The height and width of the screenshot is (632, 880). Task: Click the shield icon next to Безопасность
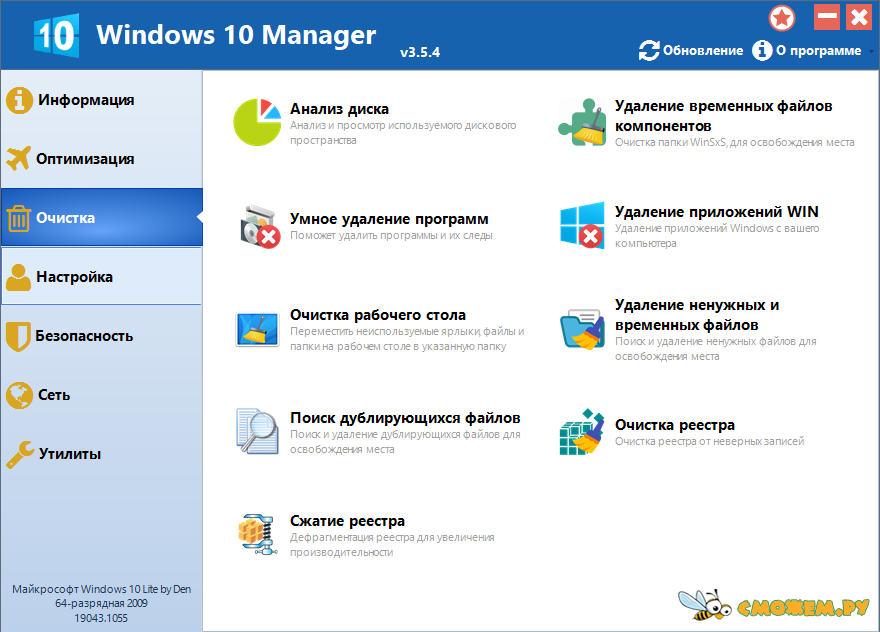coord(18,336)
